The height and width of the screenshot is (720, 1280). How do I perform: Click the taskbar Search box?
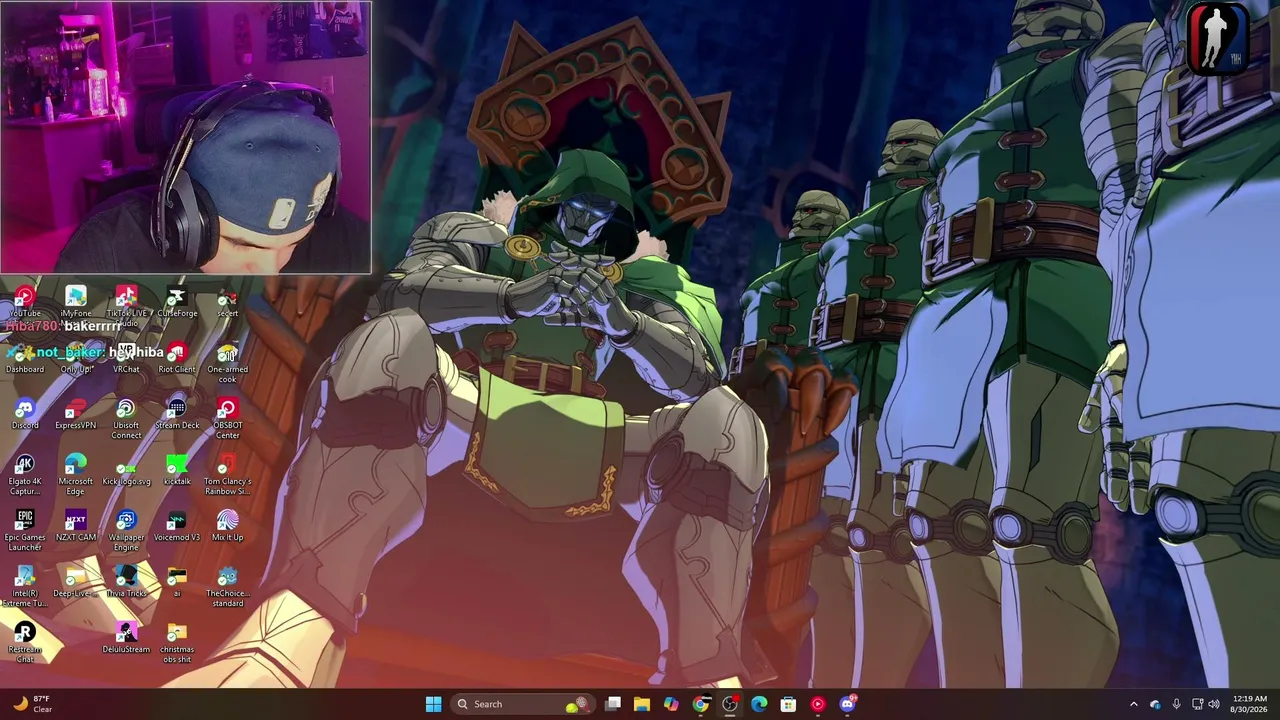click(x=521, y=704)
